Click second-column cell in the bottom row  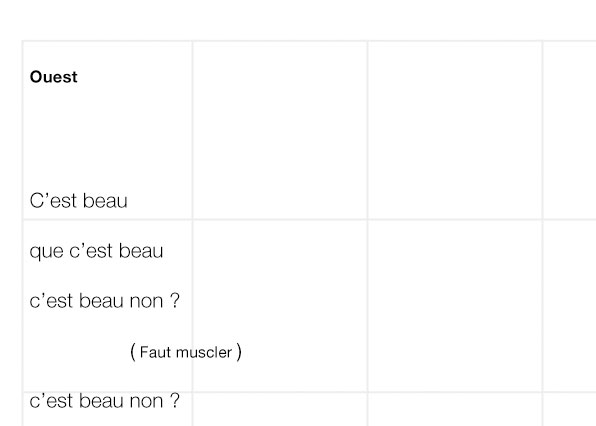pos(280,409)
